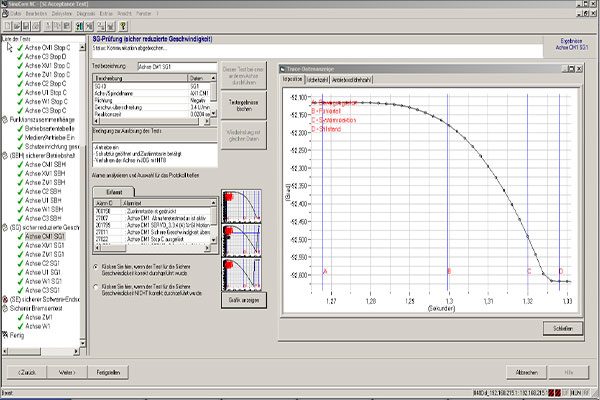This screenshot has height=400, width=600.
Task: Click the Weiter button
Action: point(67,372)
